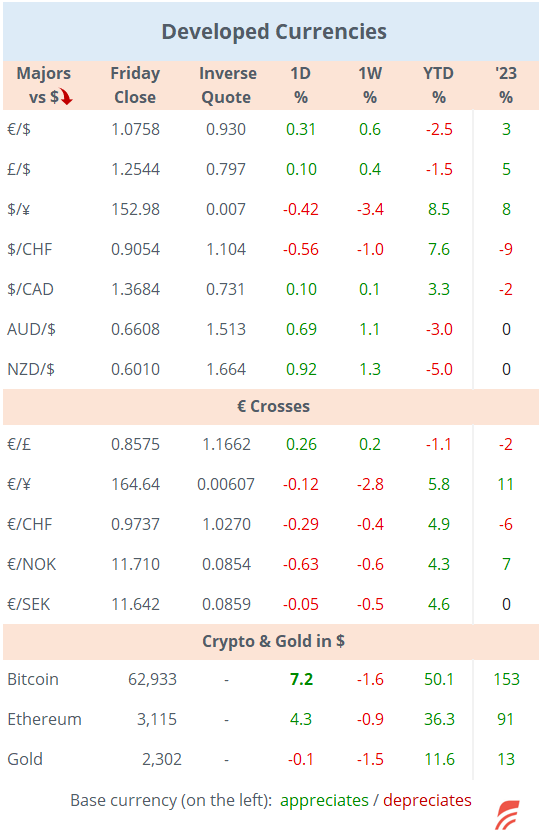Click the Developed Currencies title
This screenshot has height=835, width=539.
[274, 31]
